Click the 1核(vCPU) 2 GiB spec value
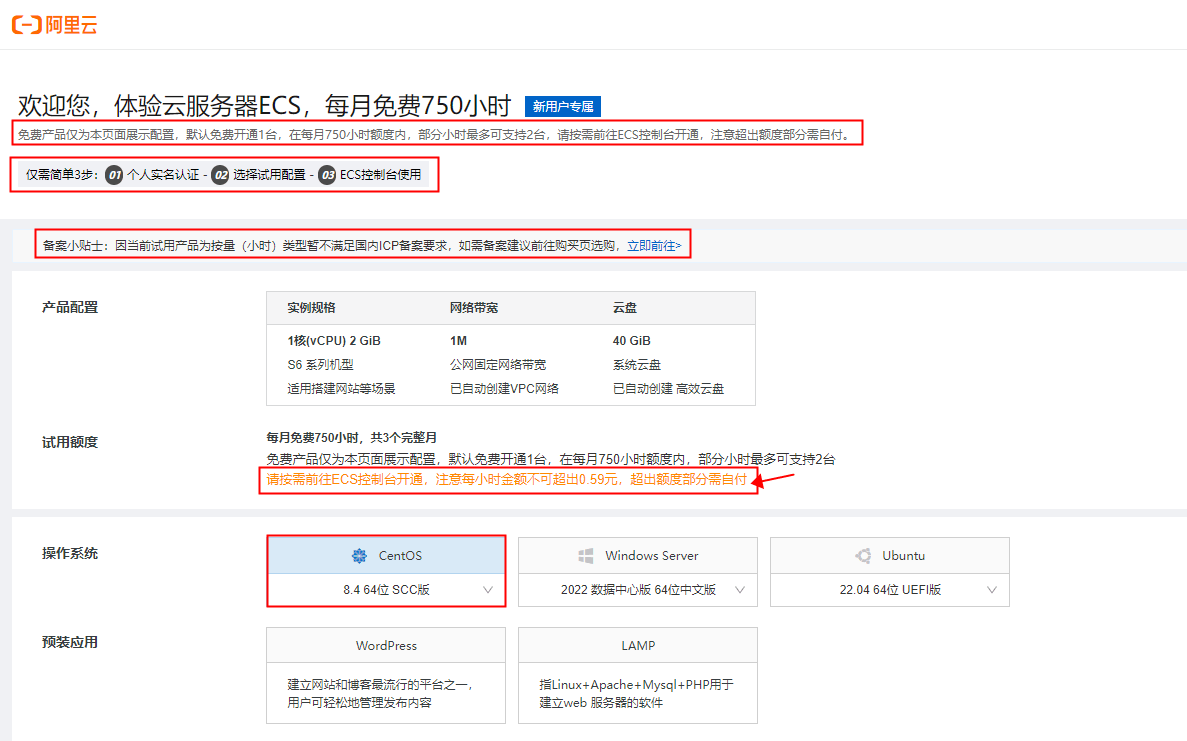 point(334,341)
